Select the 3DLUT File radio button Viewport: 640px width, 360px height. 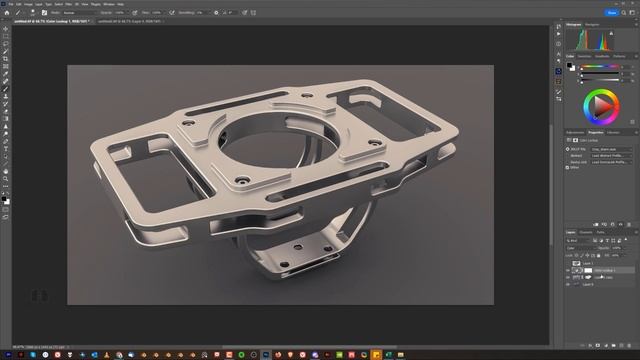click(x=568, y=149)
